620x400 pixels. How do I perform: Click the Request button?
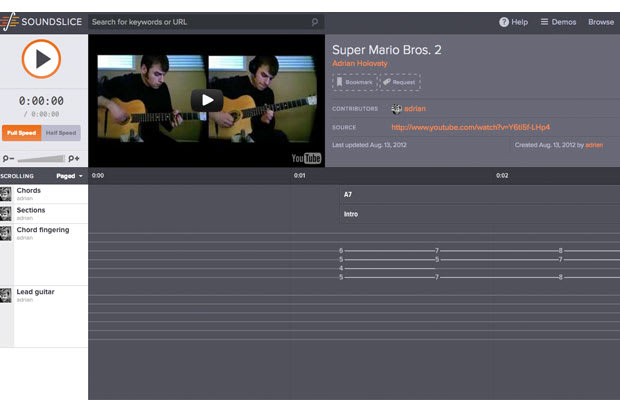tap(399, 82)
